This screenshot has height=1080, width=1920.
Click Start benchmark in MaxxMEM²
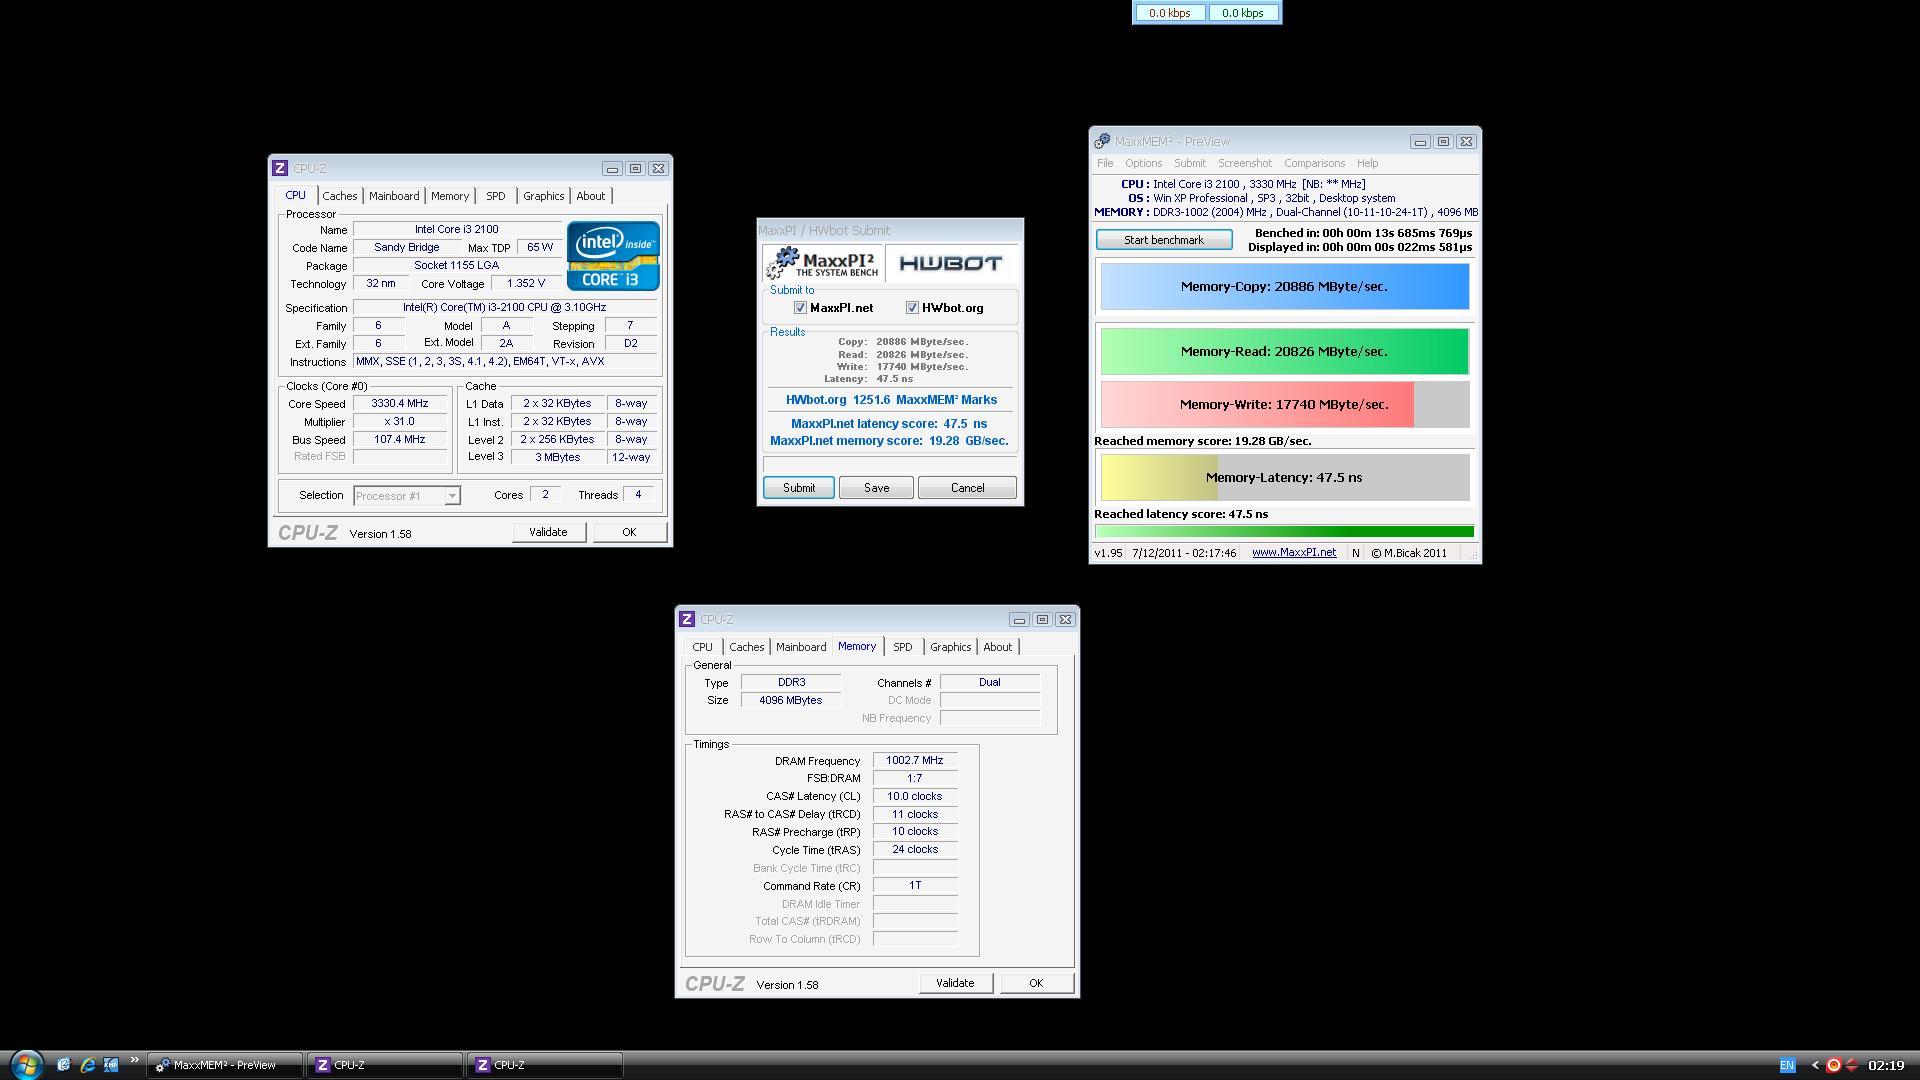click(x=1164, y=240)
